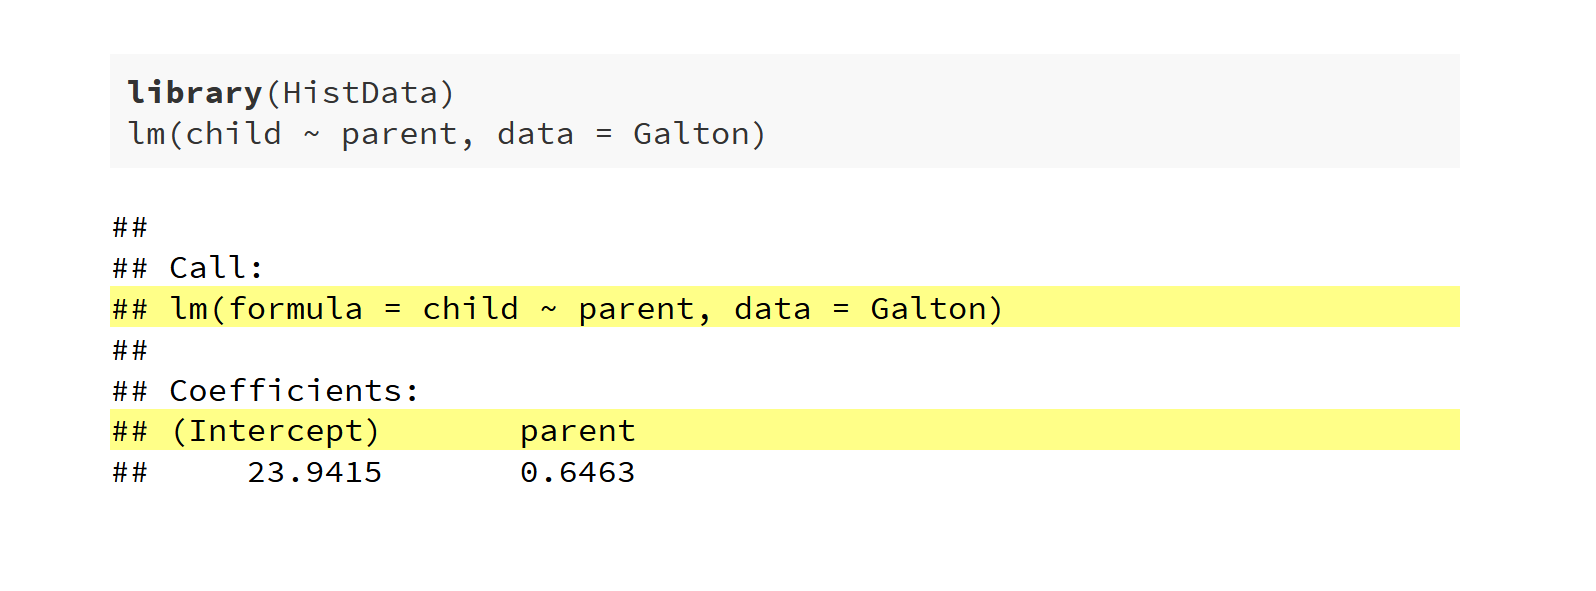Click "data" in the highlighted output line
The width and height of the screenshot is (1596, 591).
click(772, 309)
